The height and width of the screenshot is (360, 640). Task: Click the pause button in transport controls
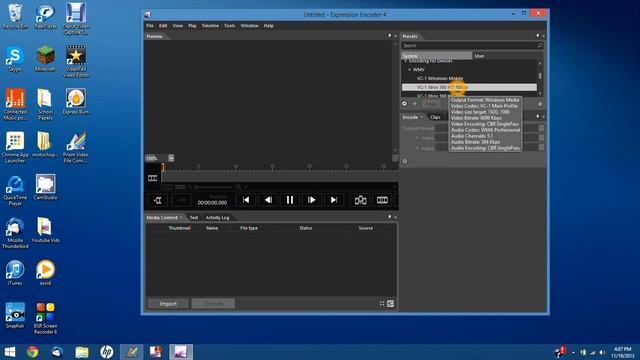click(x=290, y=200)
